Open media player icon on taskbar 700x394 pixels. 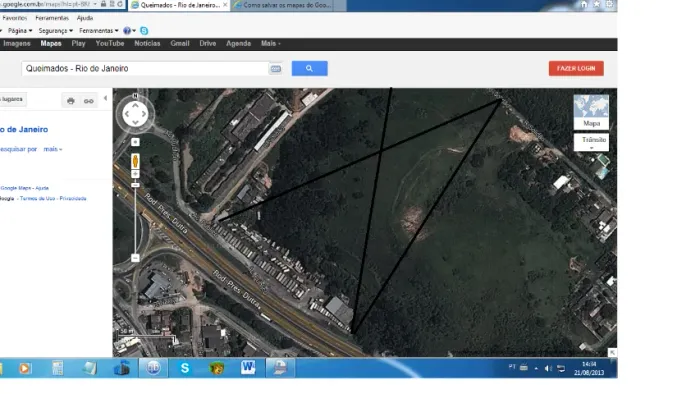click(x=25, y=368)
